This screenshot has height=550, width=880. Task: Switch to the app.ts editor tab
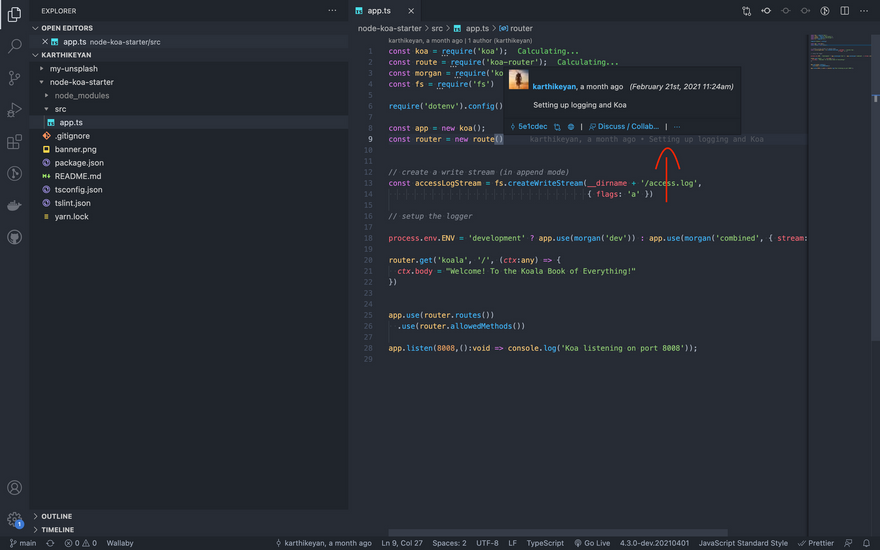(x=379, y=11)
